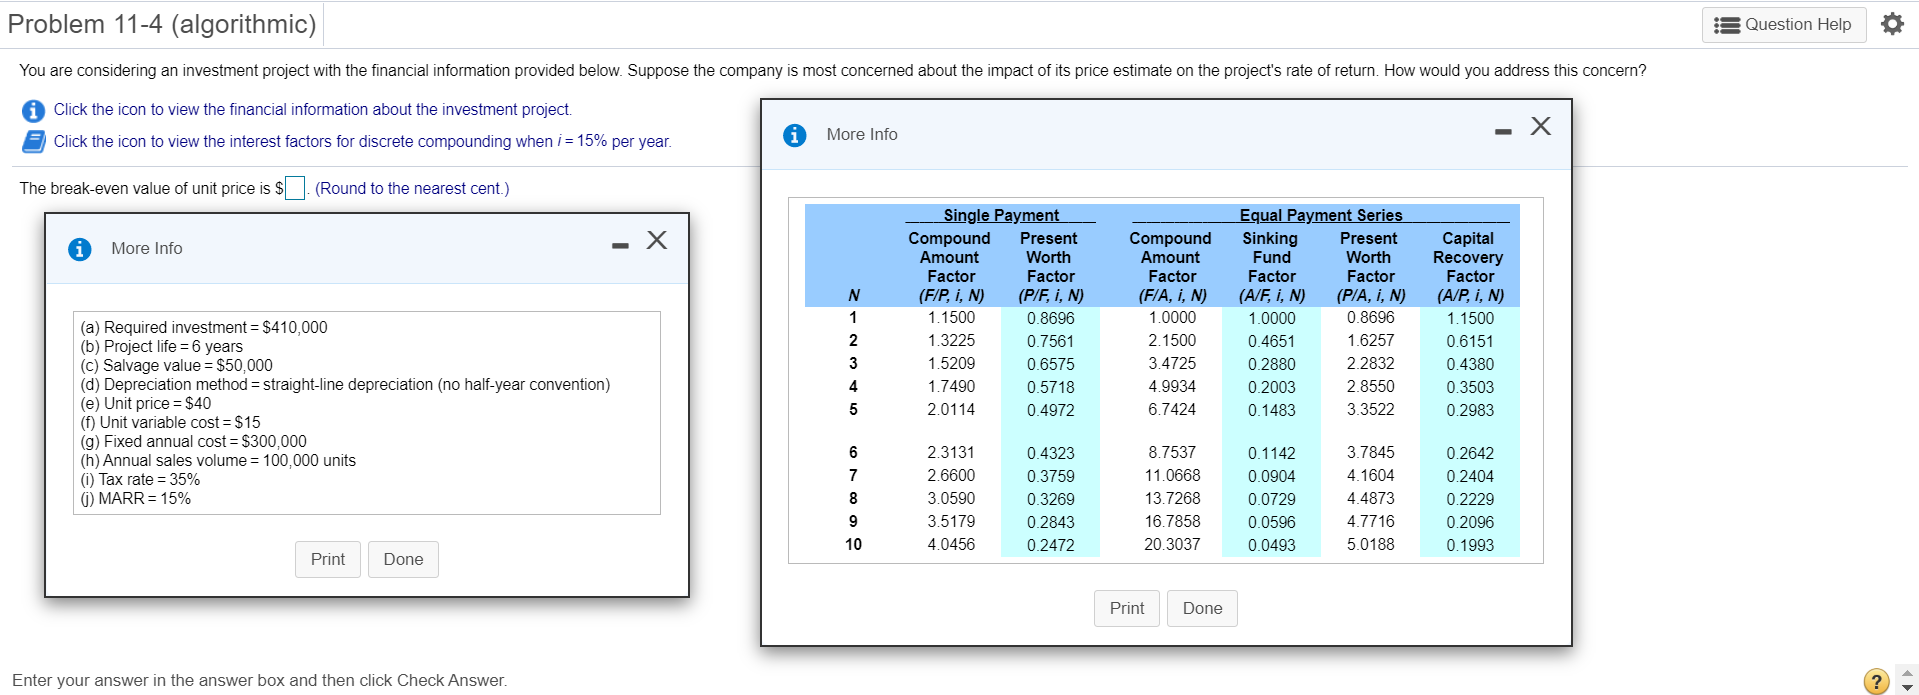Click the (A/P, i, N) value 0.2642
1919x695 pixels.
[x=1470, y=453]
